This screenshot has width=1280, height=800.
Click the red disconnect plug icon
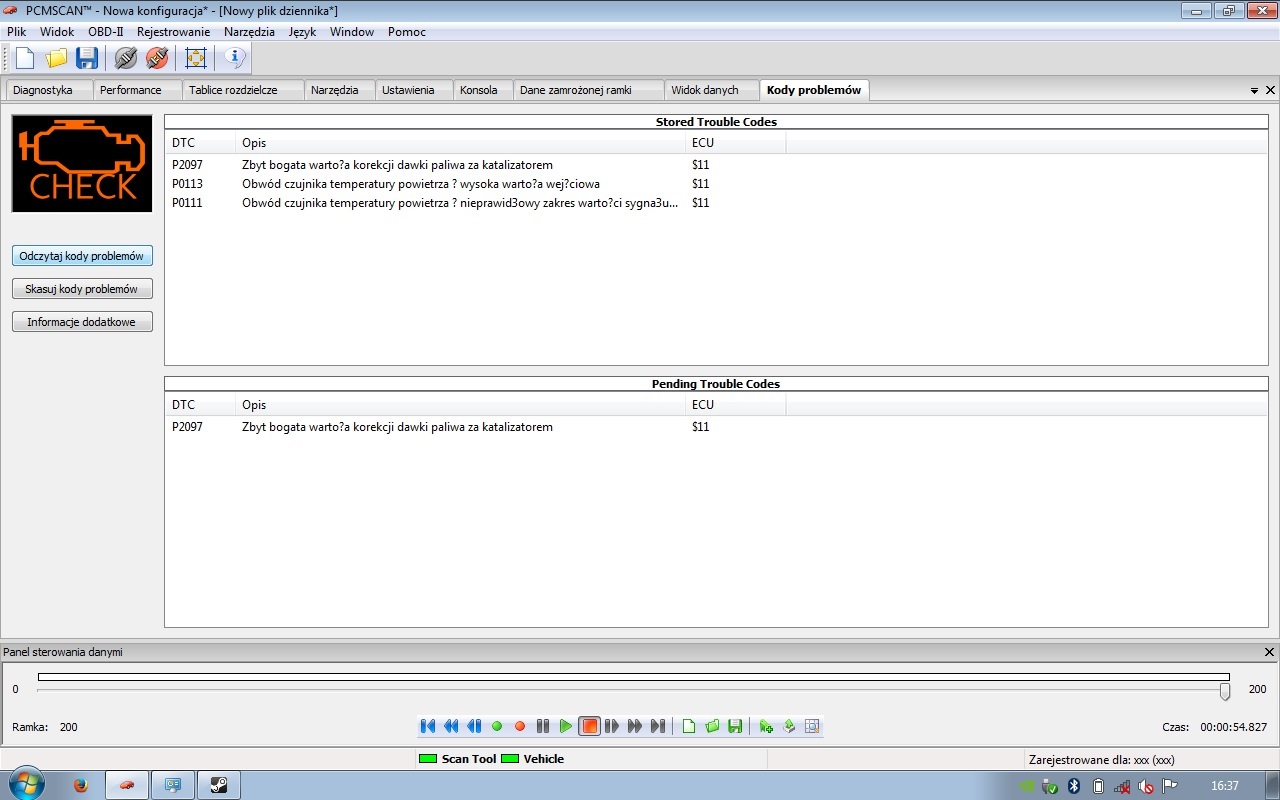click(157, 58)
